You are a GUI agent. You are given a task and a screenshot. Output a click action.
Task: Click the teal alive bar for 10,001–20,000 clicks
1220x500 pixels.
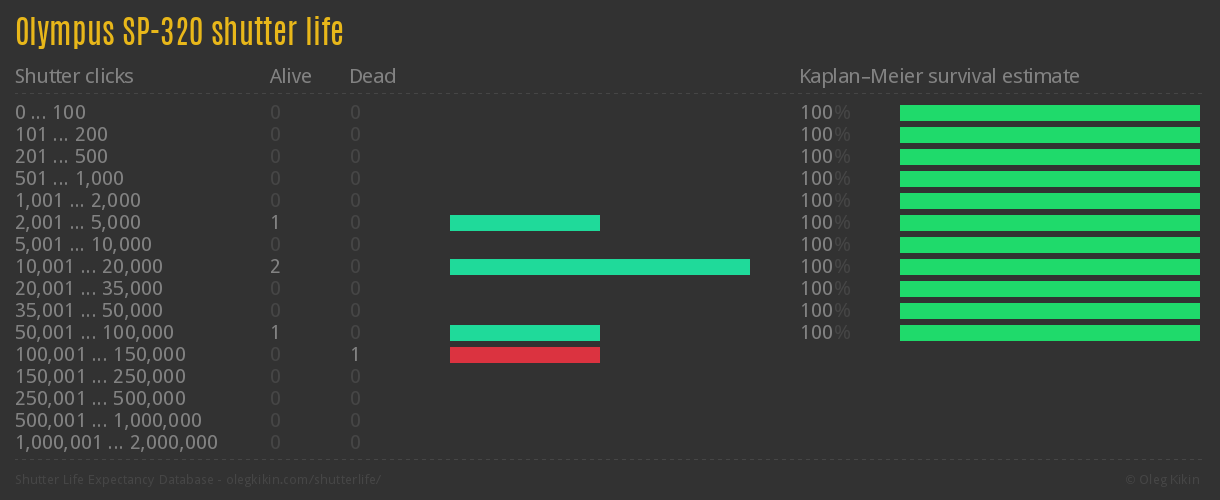pyautogui.click(x=600, y=267)
